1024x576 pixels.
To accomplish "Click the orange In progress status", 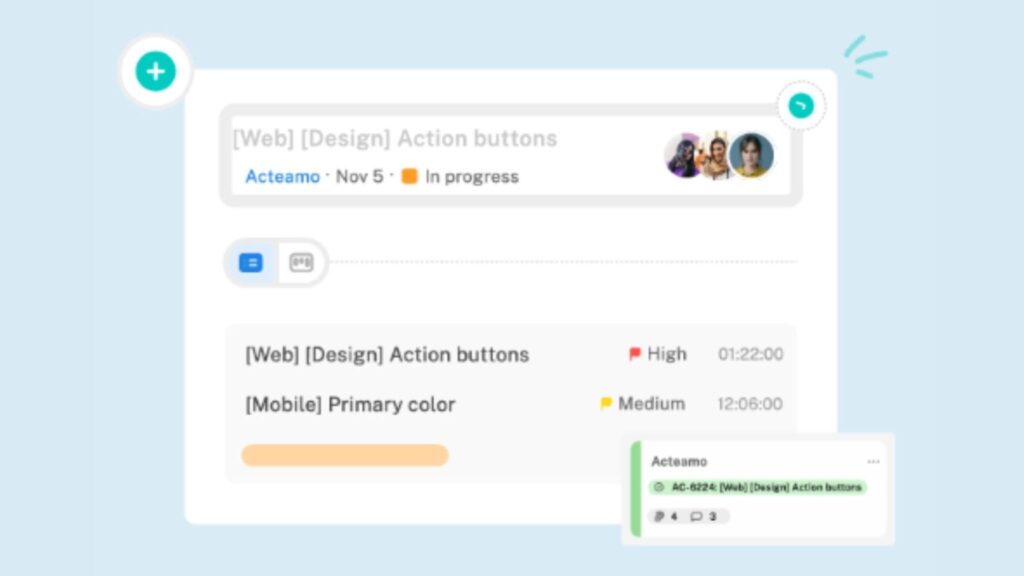I will (x=460, y=177).
